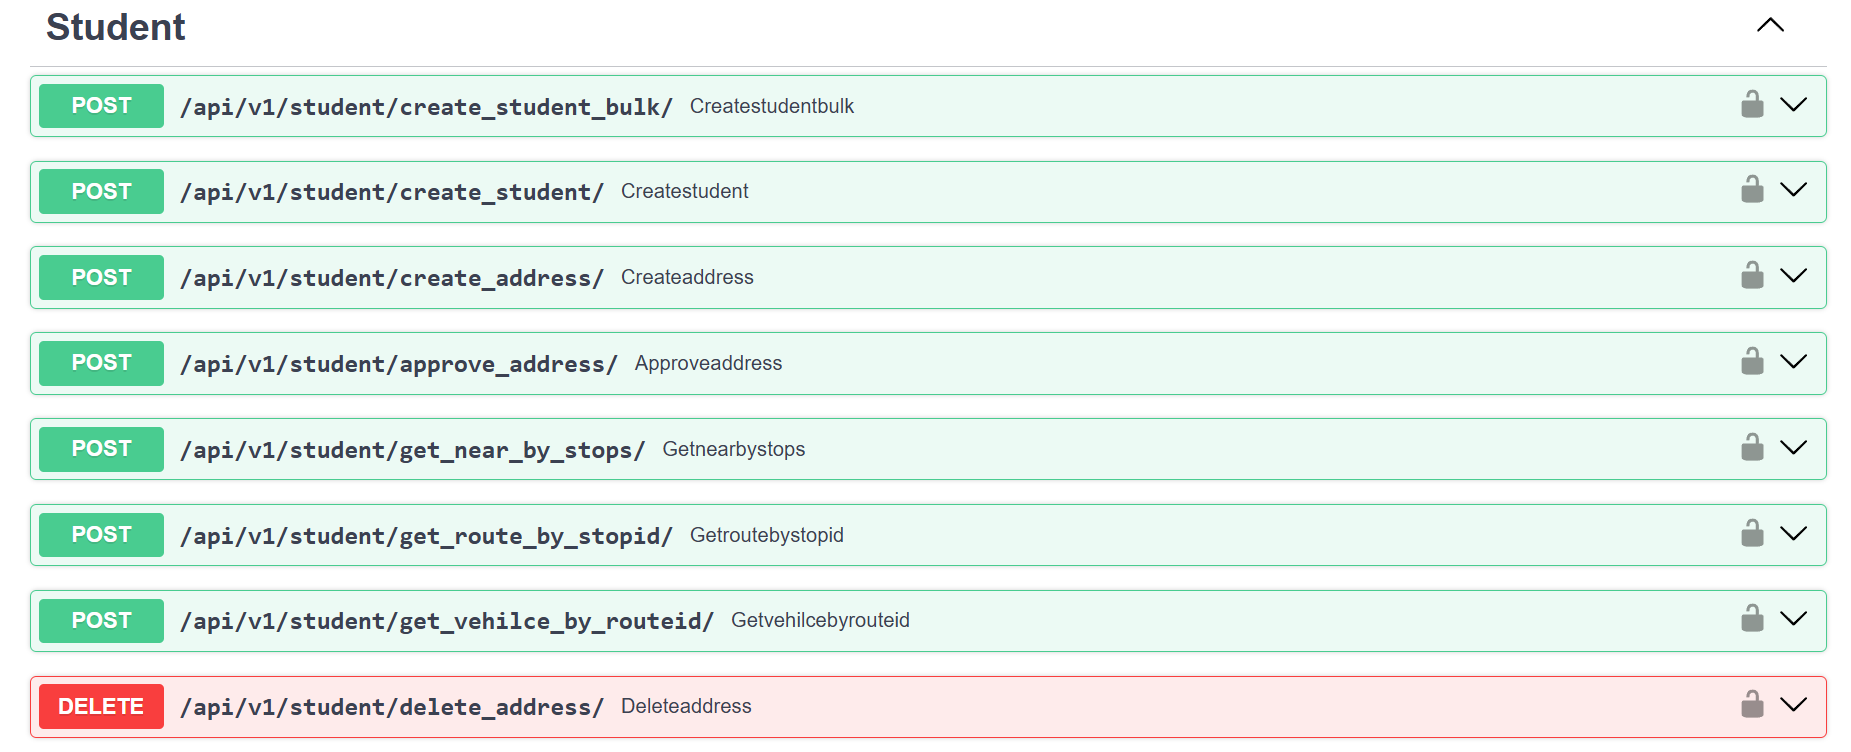
Task: Expand the get_near_by_stops chevron
Action: pyautogui.click(x=1794, y=448)
